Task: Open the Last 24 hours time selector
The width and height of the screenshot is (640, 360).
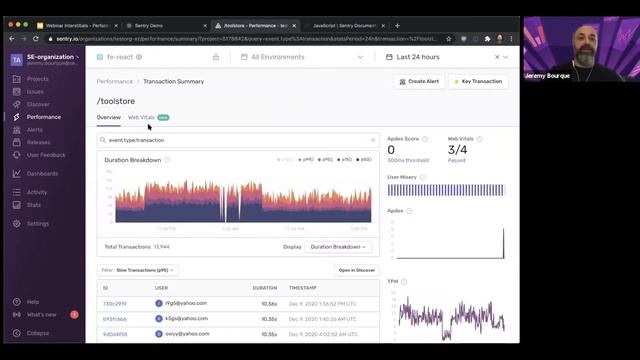Action: [x=447, y=57]
